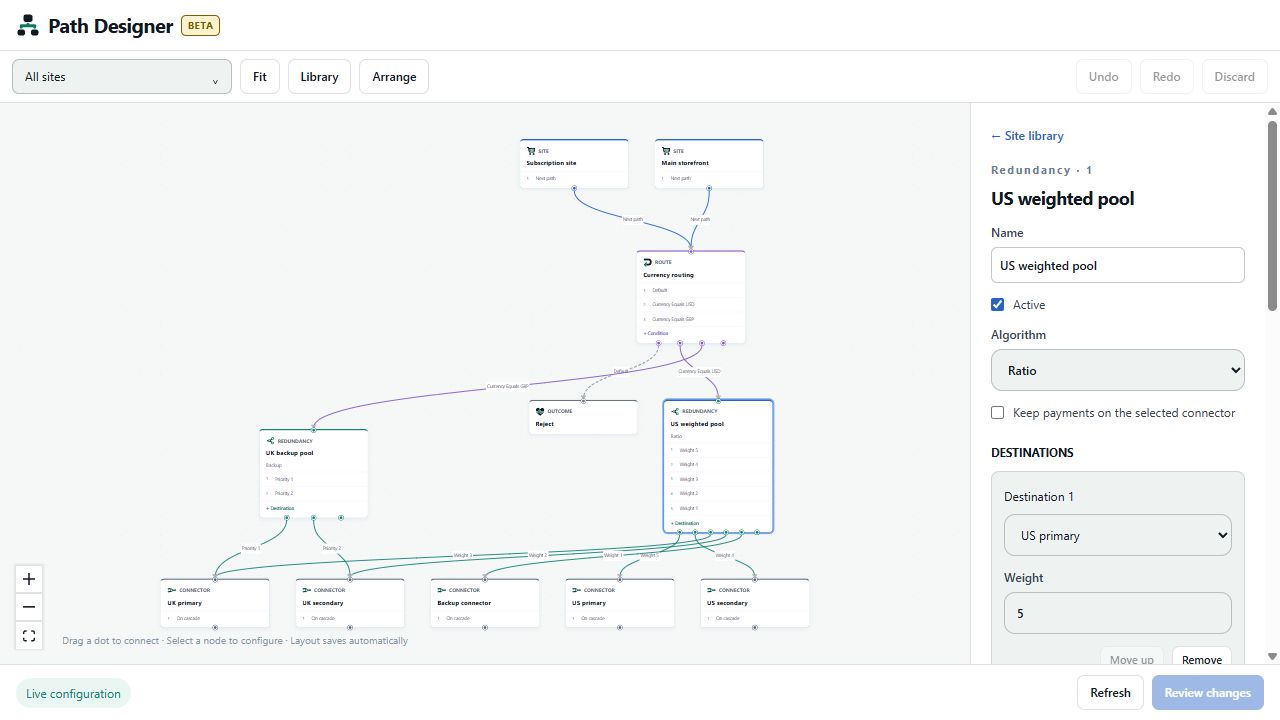The width and height of the screenshot is (1280, 720).
Task: Click the Review changes button
Action: click(x=1208, y=693)
